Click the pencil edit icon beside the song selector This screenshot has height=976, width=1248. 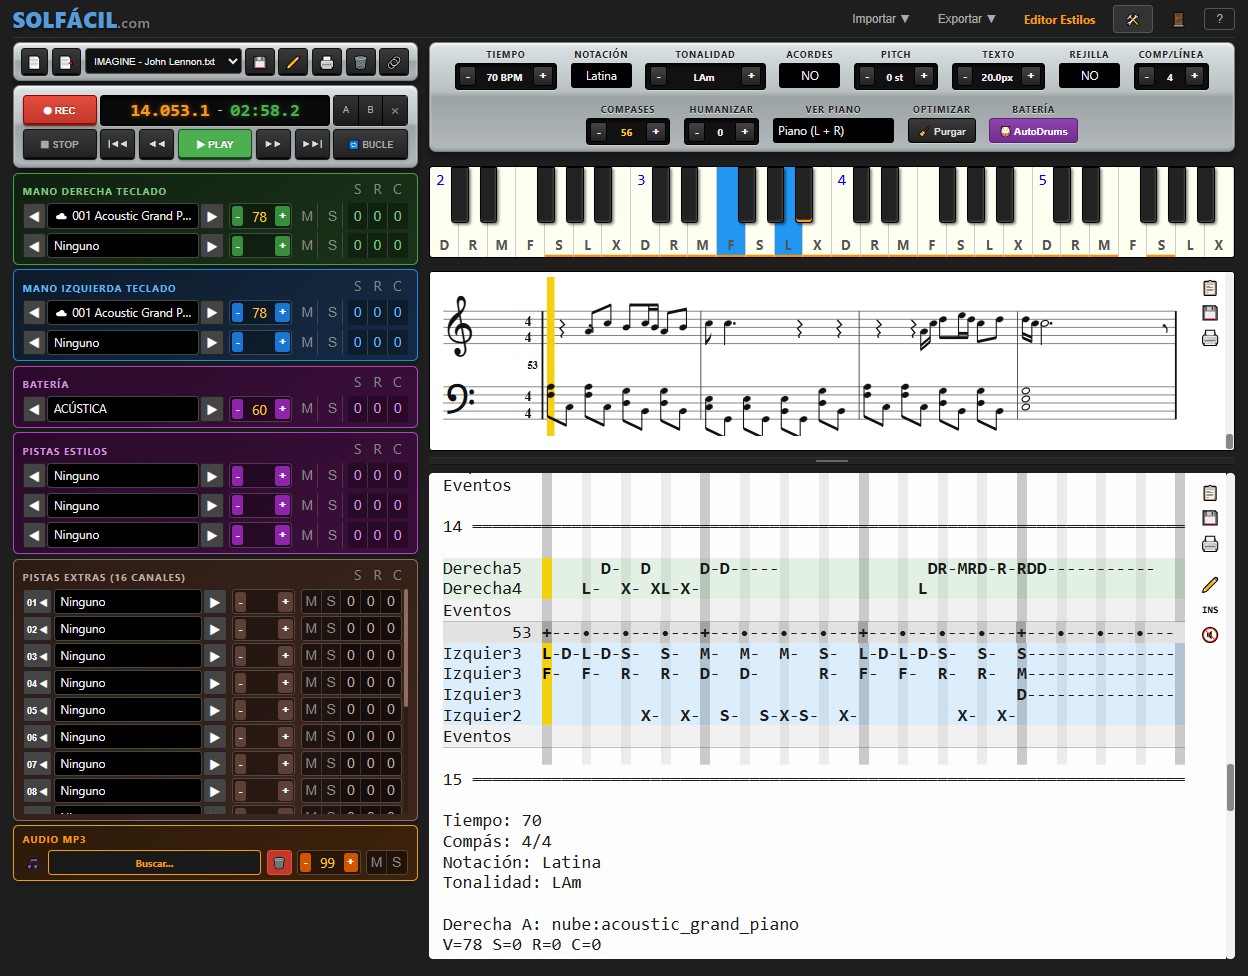[293, 62]
